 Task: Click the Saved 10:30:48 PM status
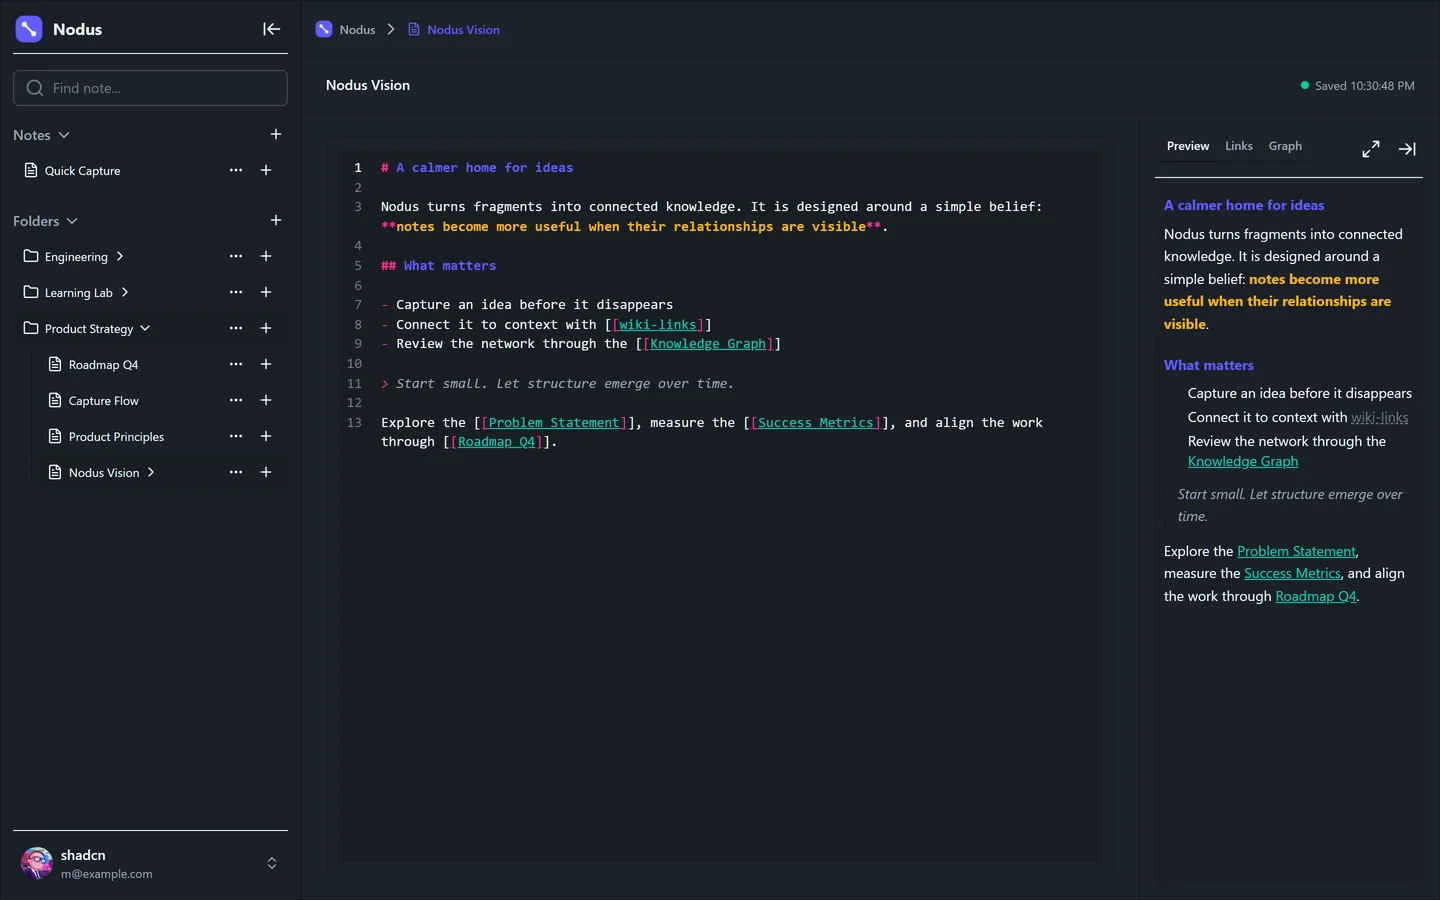click(x=1357, y=86)
